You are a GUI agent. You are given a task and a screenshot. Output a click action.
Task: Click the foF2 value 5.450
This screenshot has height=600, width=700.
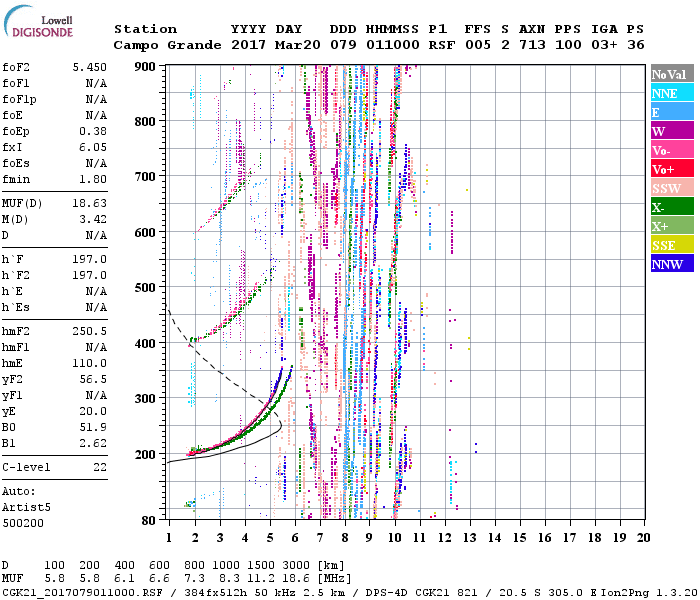coord(89,67)
